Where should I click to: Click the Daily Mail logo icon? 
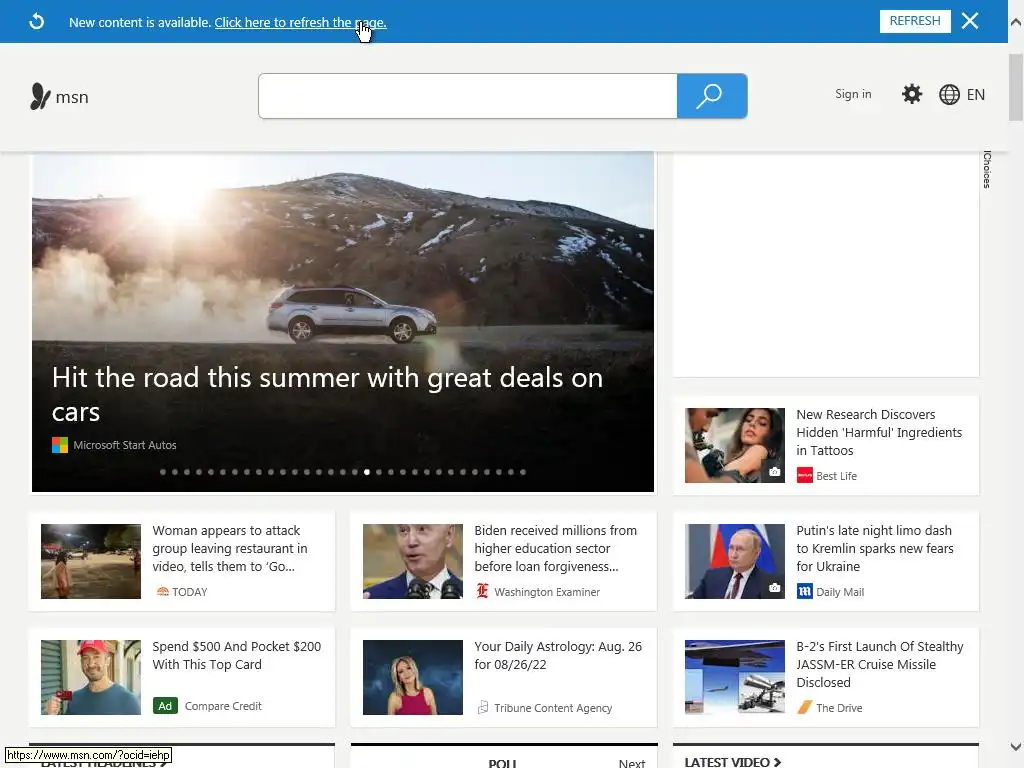(805, 592)
